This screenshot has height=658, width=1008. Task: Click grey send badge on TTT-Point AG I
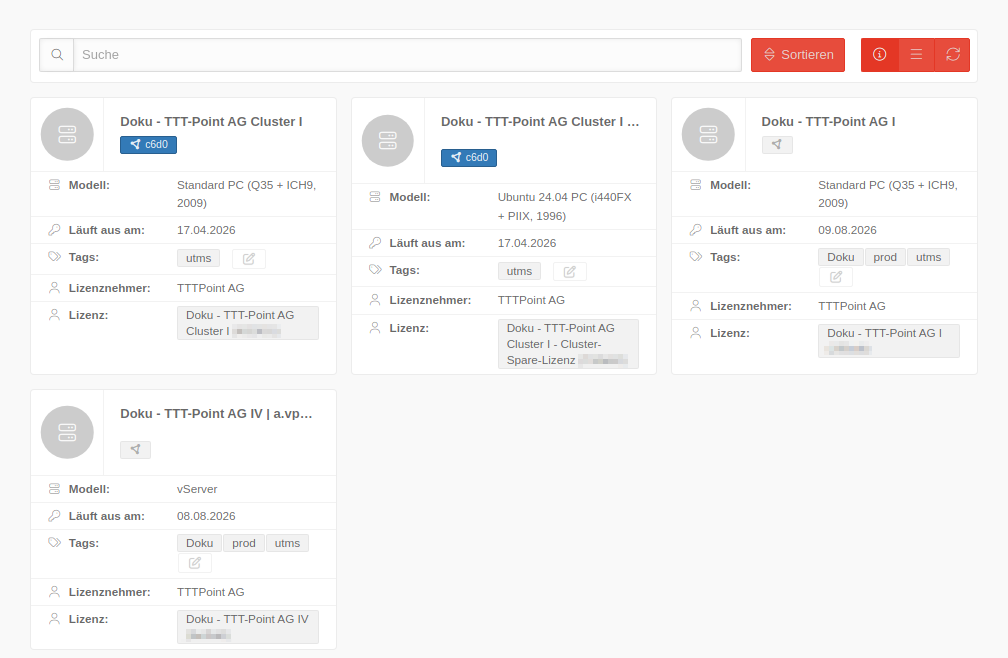(x=777, y=145)
